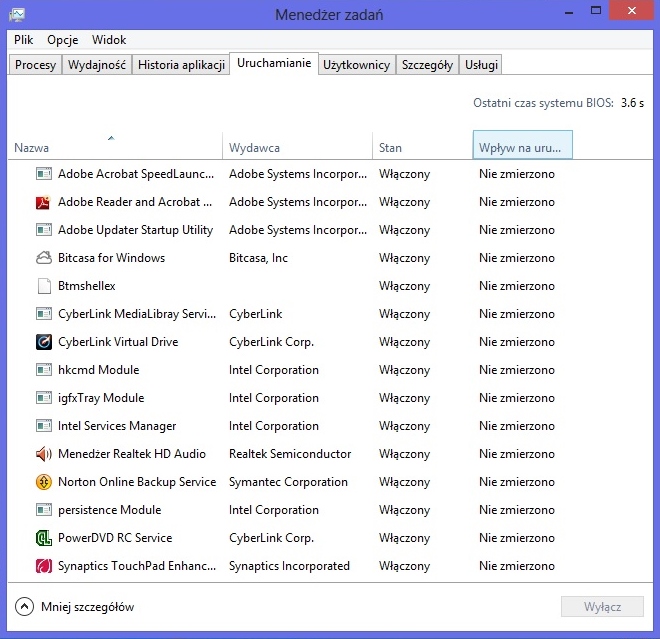The image size is (660, 639).
Task: Sort by the Wydawca column header
Action: [297, 145]
